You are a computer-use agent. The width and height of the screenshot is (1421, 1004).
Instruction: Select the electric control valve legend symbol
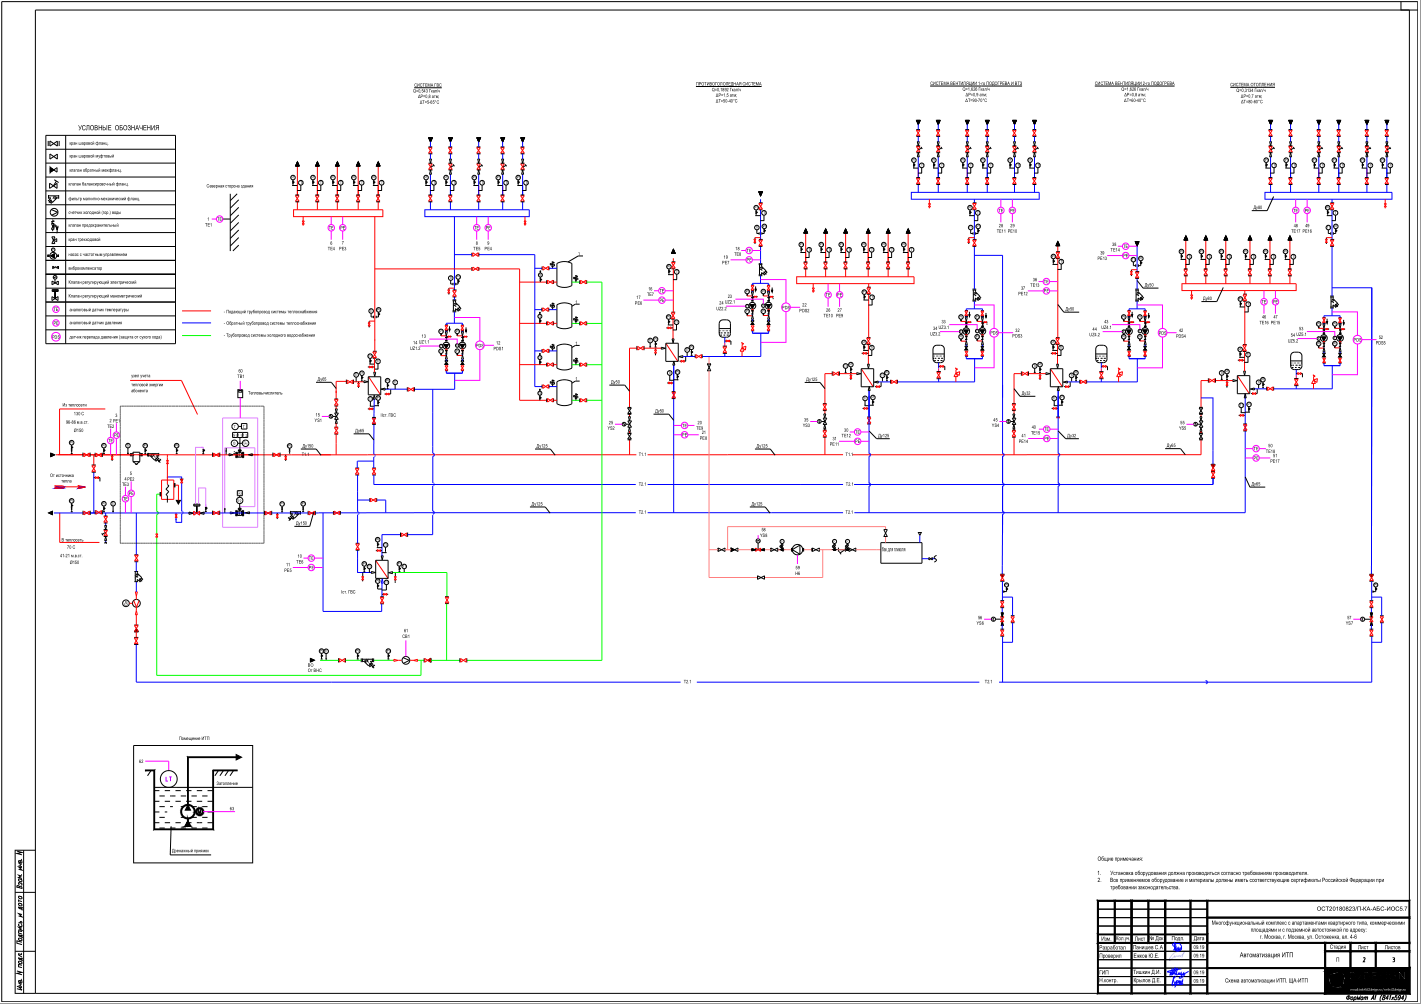(x=53, y=282)
